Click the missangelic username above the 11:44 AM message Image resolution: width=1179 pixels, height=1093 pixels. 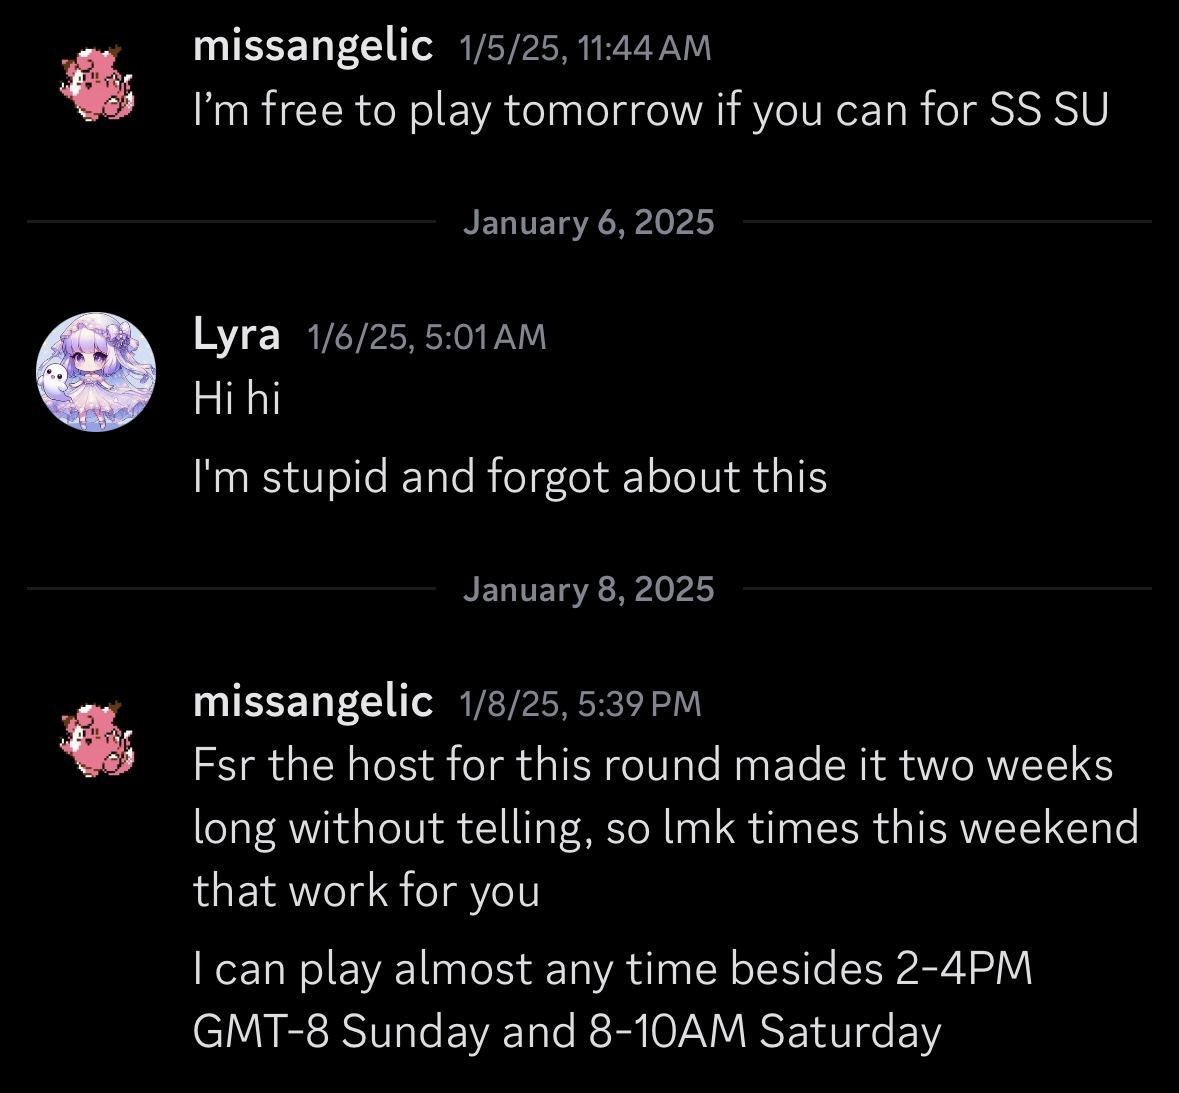pyautogui.click(x=313, y=46)
